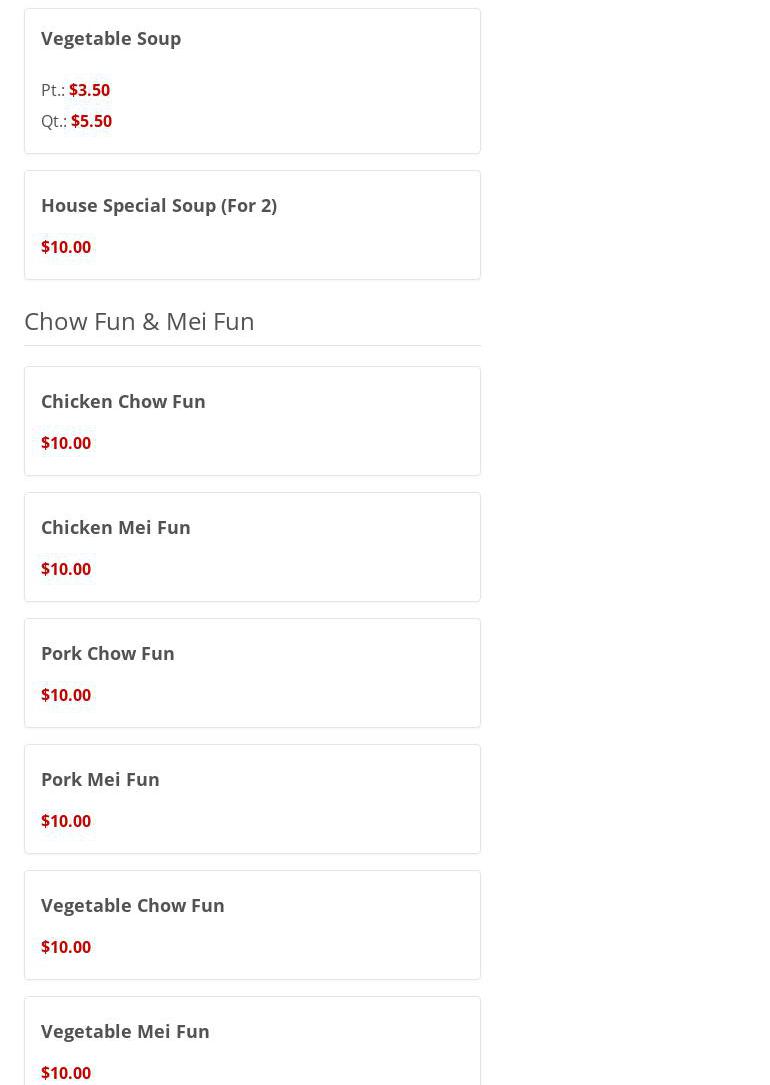The image size is (770, 1085).
Task: Click the Pork Chow Fun price
Action: tap(66, 695)
